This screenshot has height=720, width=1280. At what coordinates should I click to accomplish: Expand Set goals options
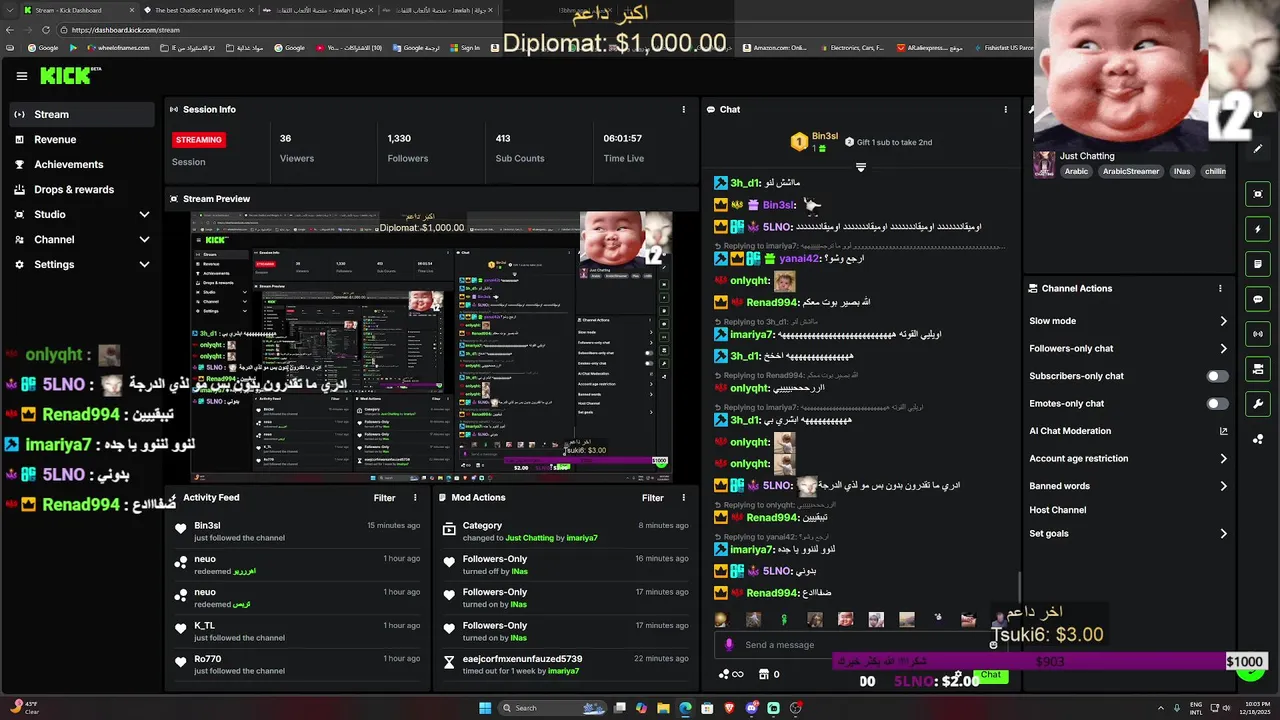pyautogui.click(x=1223, y=533)
